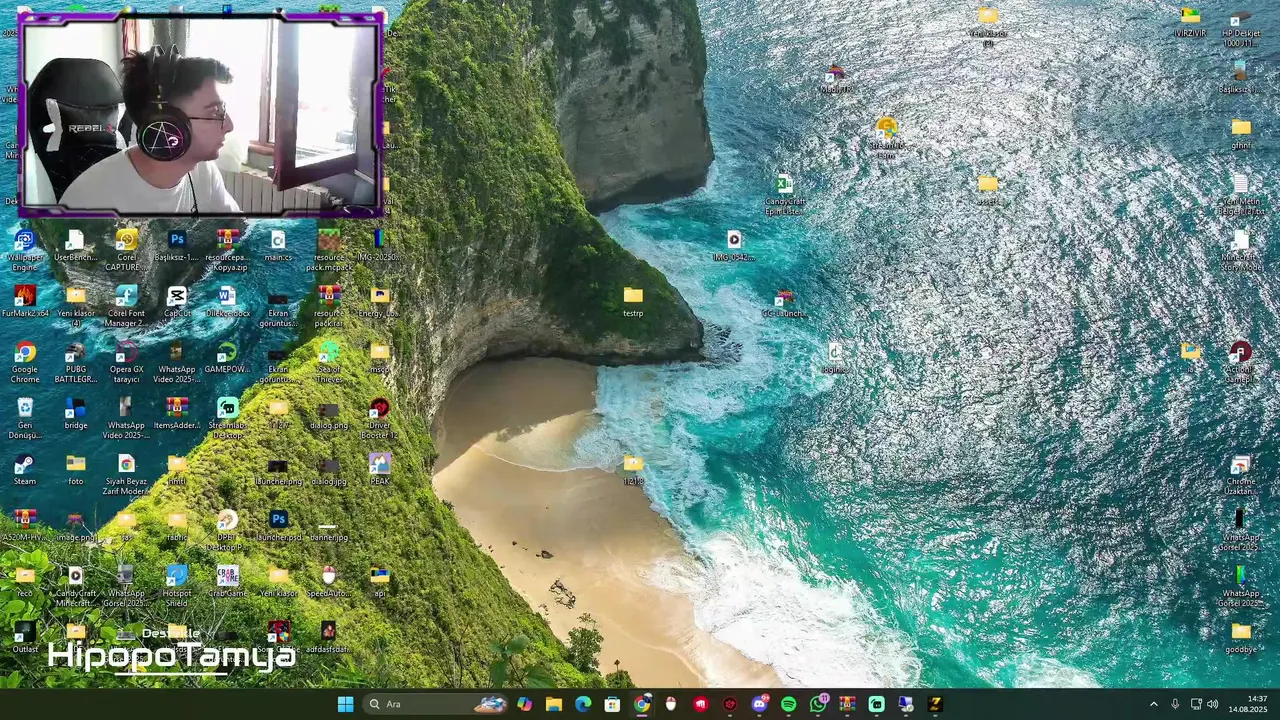Screen dimensions: 1280x720
Task: Select the launcher.psd Photoshop file
Action: [279, 526]
